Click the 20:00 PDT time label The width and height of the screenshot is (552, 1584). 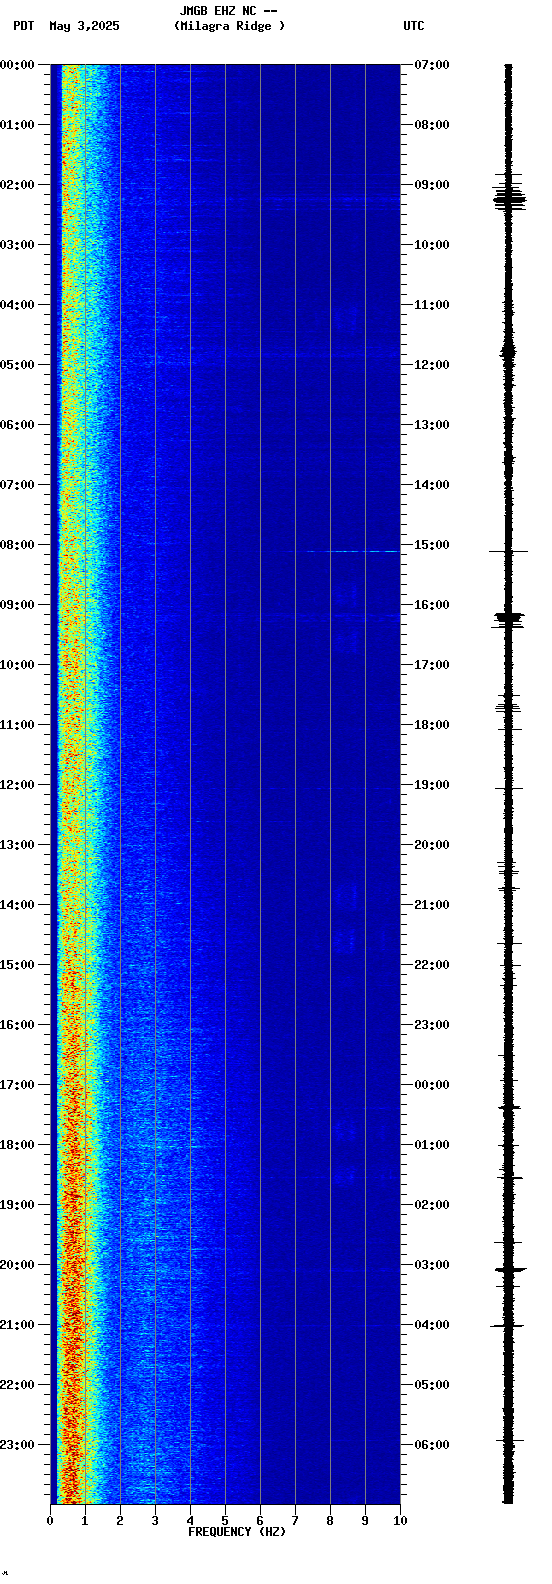pyautogui.click(x=18, y=1265)
